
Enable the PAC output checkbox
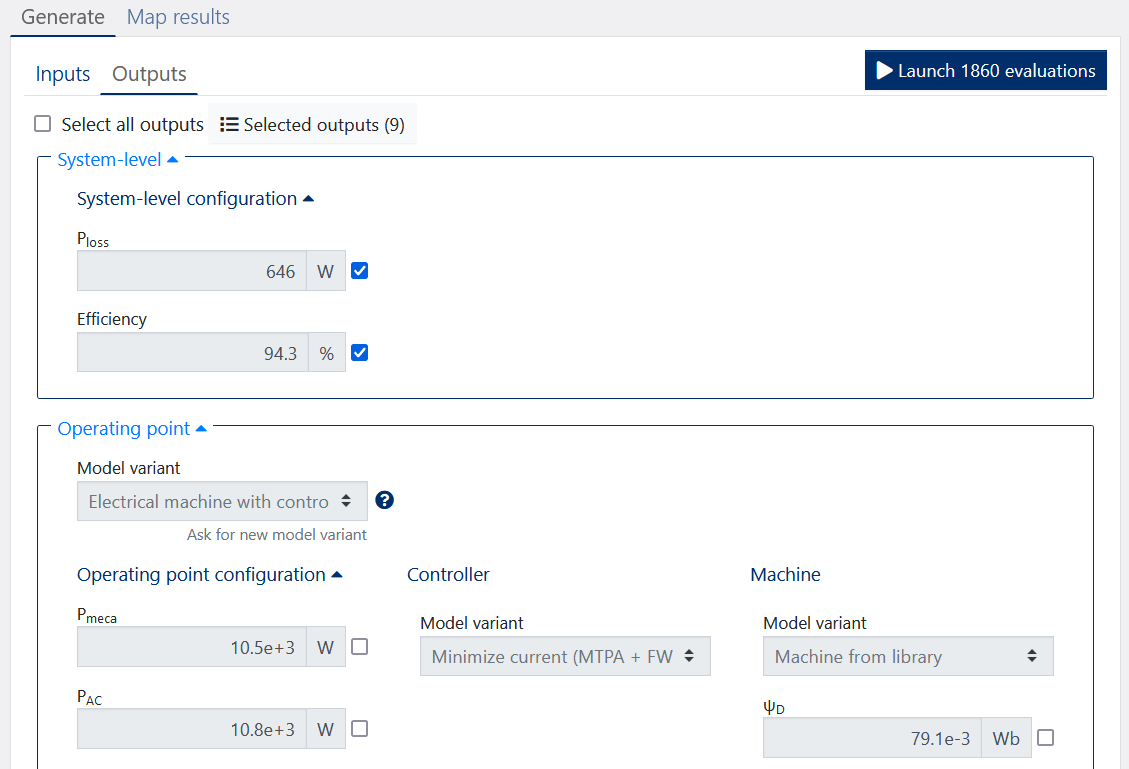coord(360,729)
